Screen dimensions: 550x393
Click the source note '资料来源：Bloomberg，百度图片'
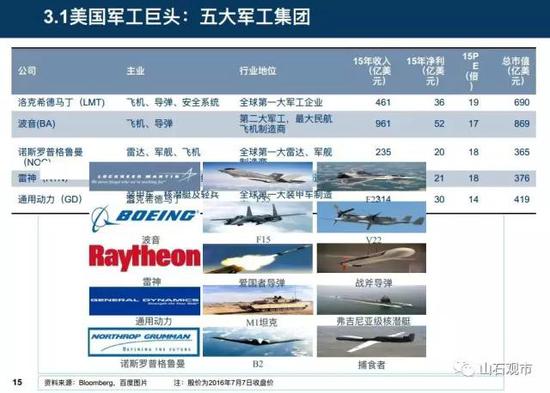click(96, 382)
